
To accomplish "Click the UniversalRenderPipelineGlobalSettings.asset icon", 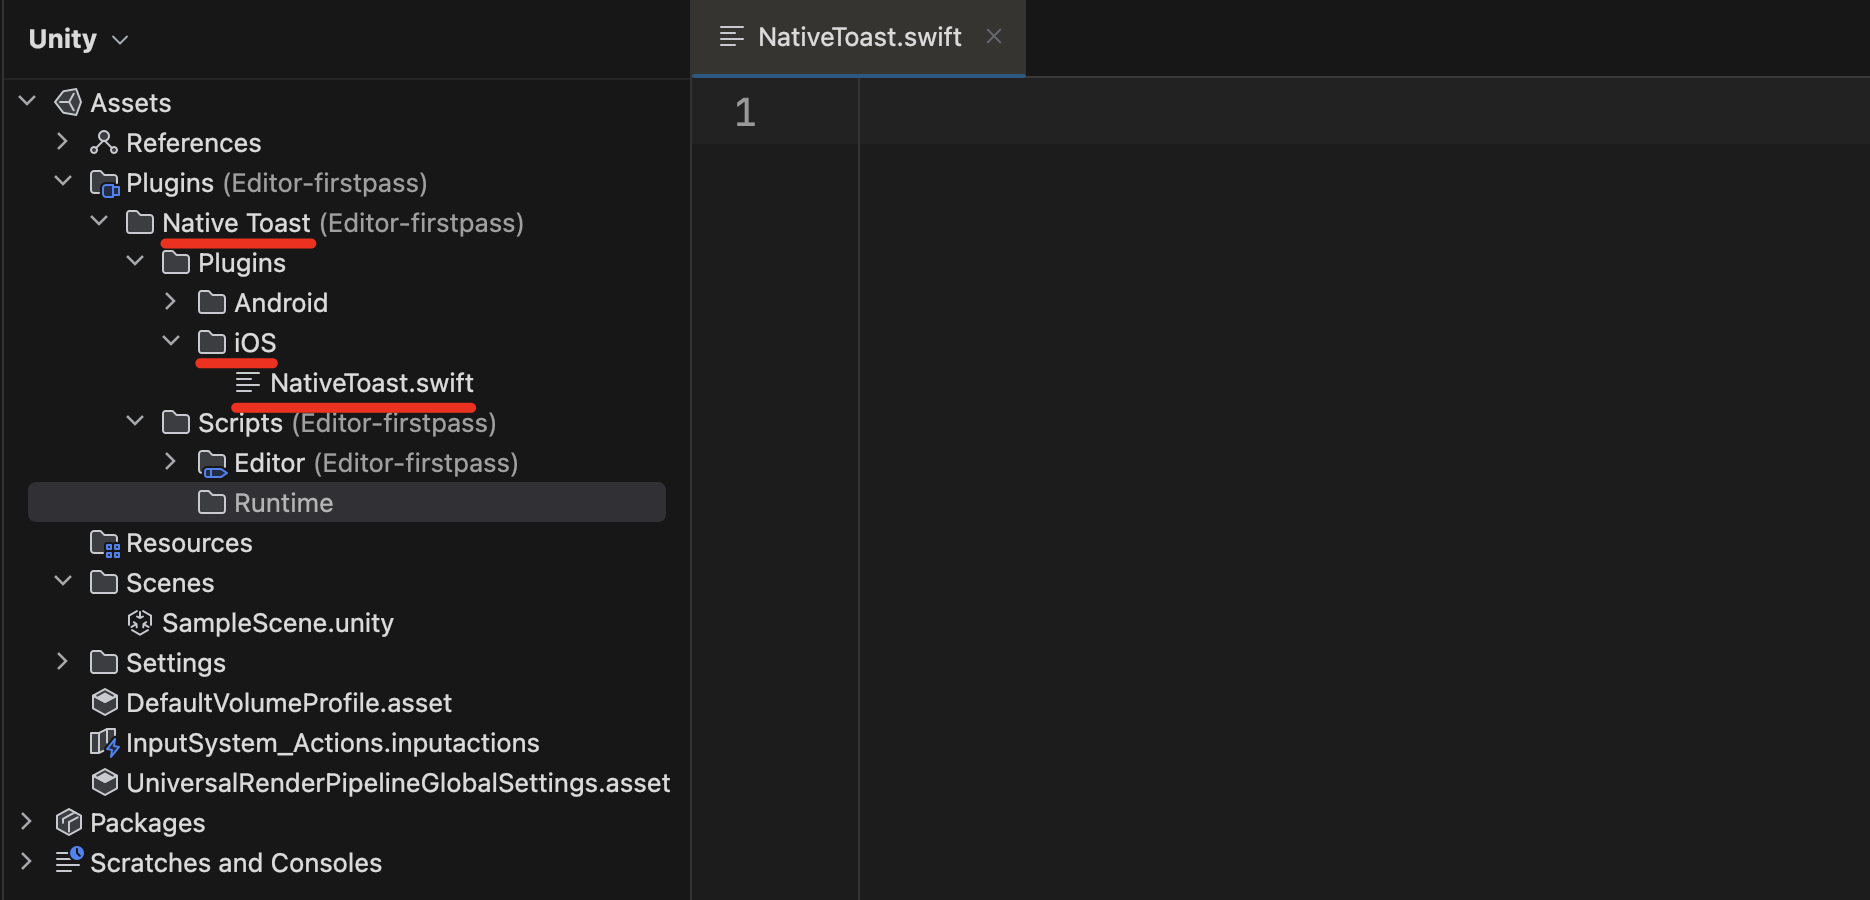I will tap(104, 782).
